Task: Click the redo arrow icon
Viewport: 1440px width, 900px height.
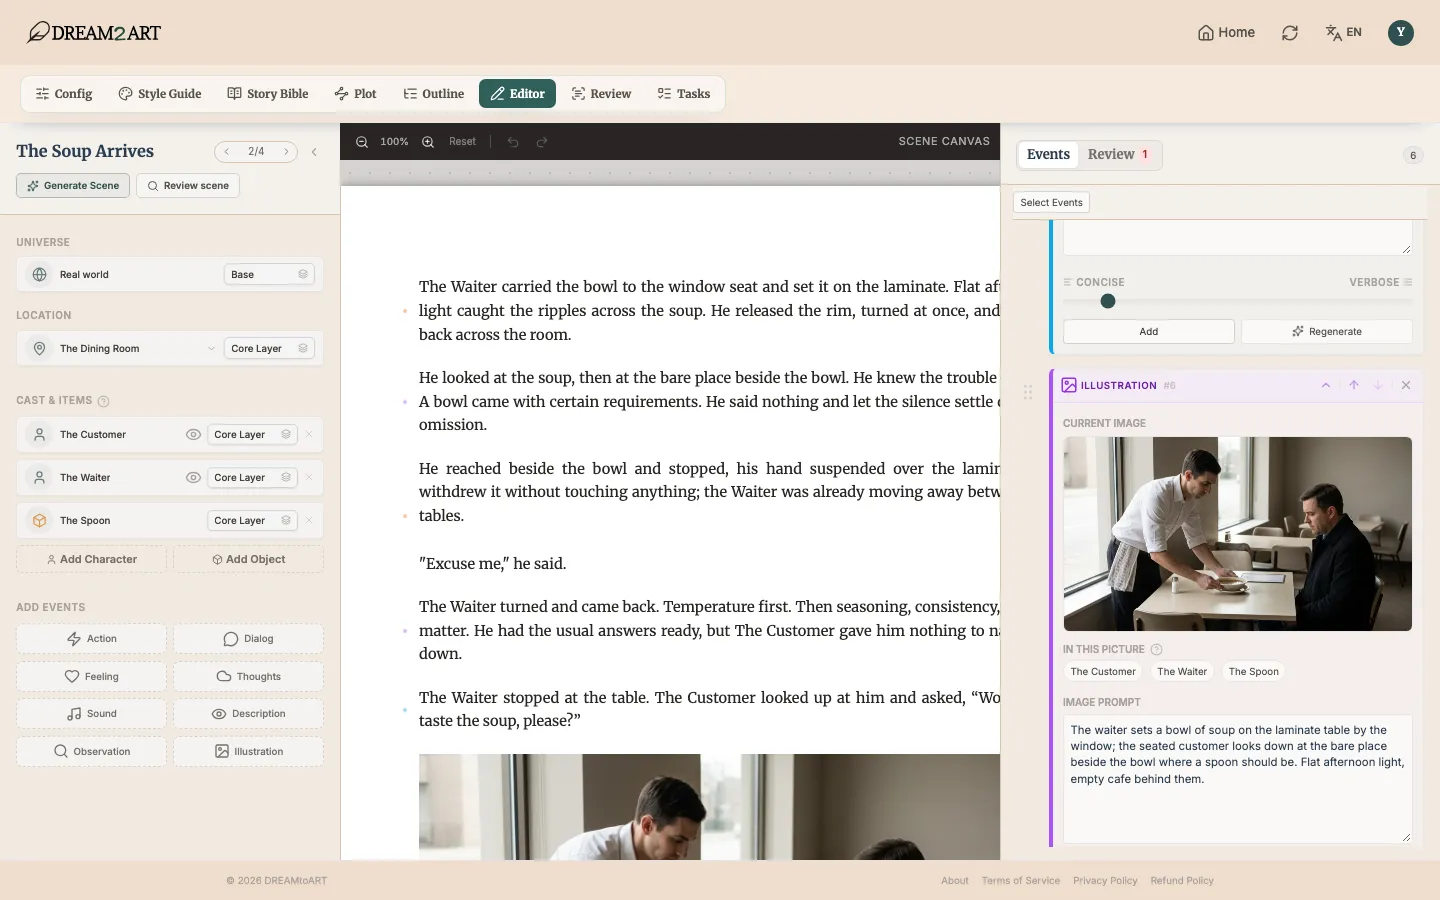Action: pos(542,142)
